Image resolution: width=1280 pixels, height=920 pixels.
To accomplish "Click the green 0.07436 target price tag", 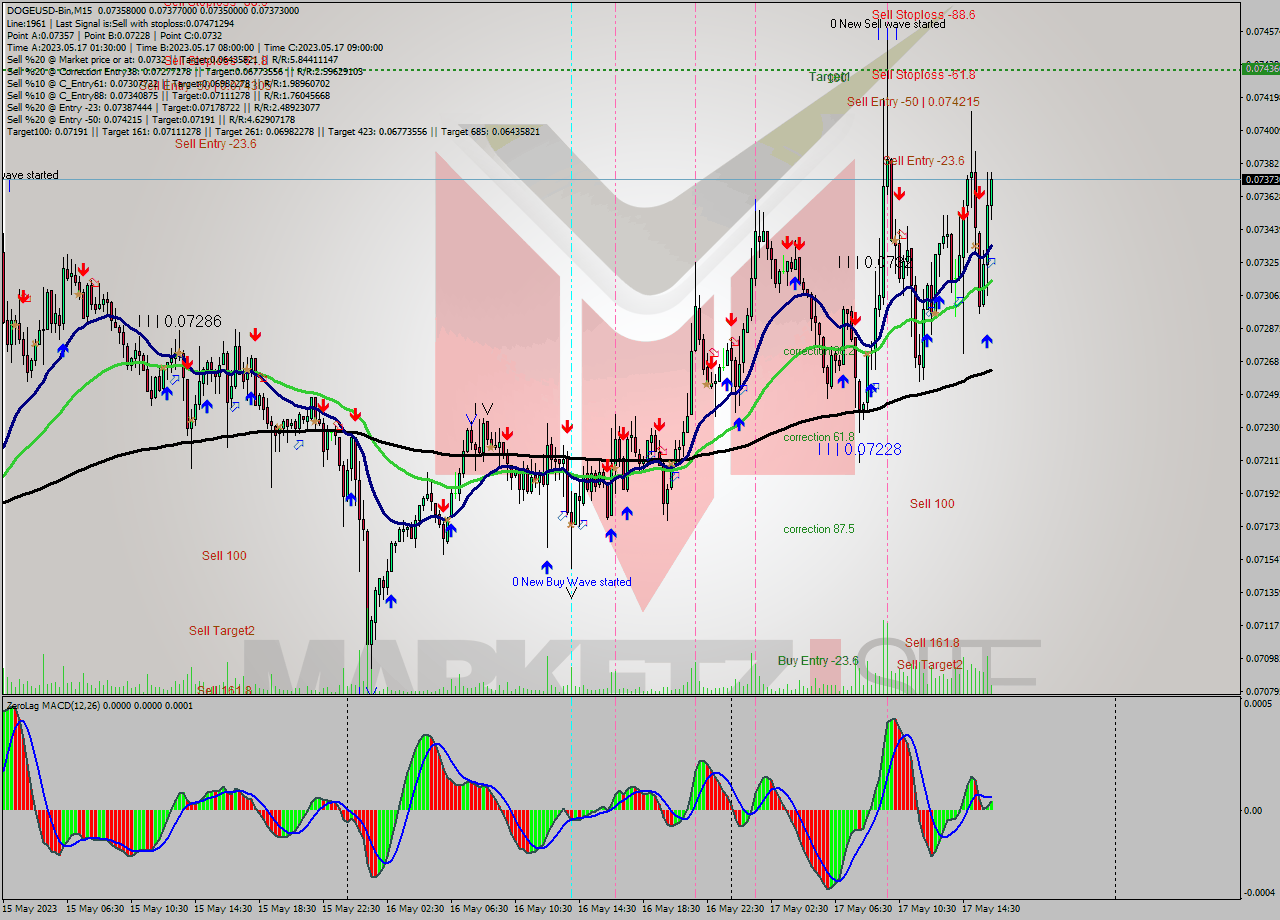I will 1260,68.
